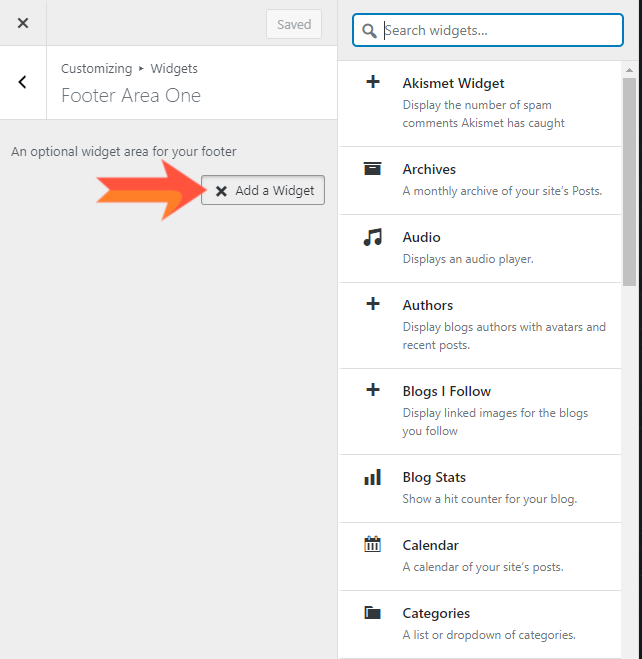Toggle the Add a Widget button
This screenshot has width=642, height=659.
[263, 190]
